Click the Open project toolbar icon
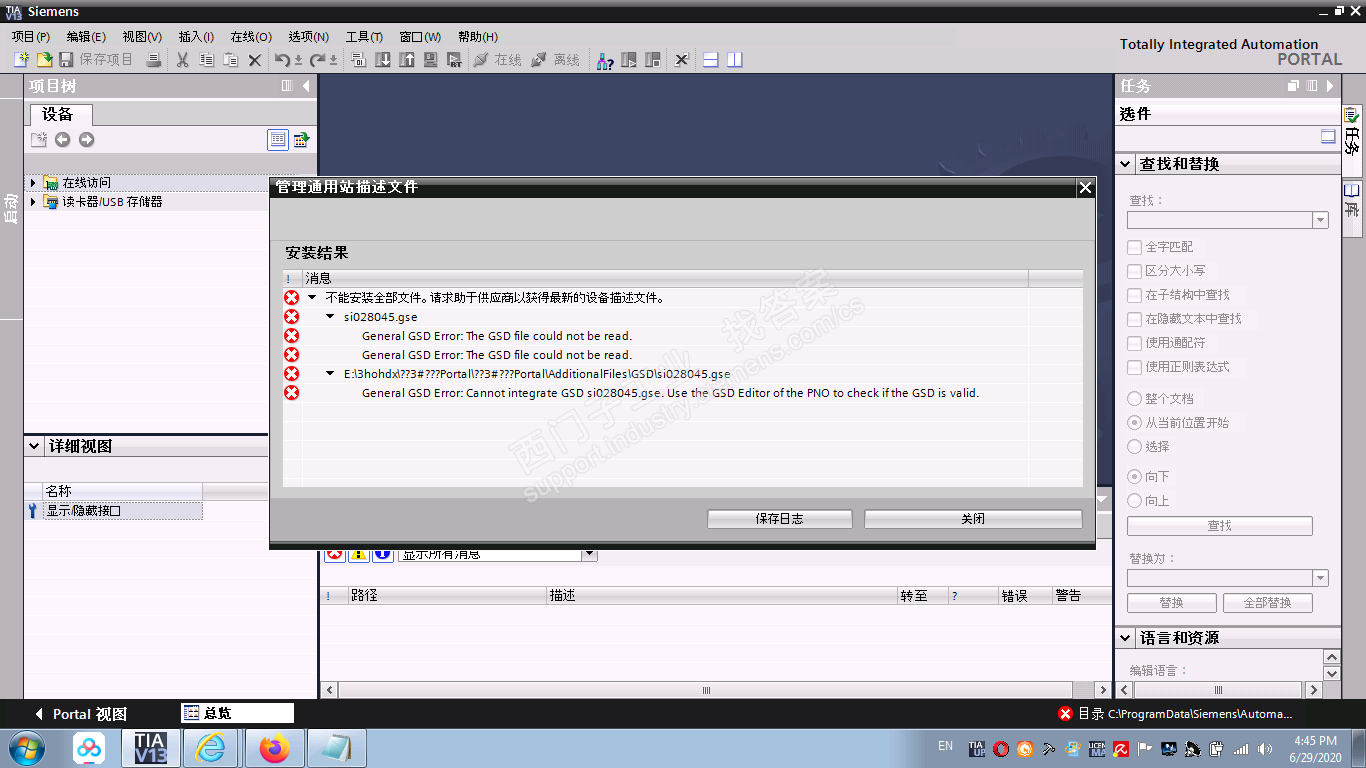 pyautogui.click(x=44, y=60)
